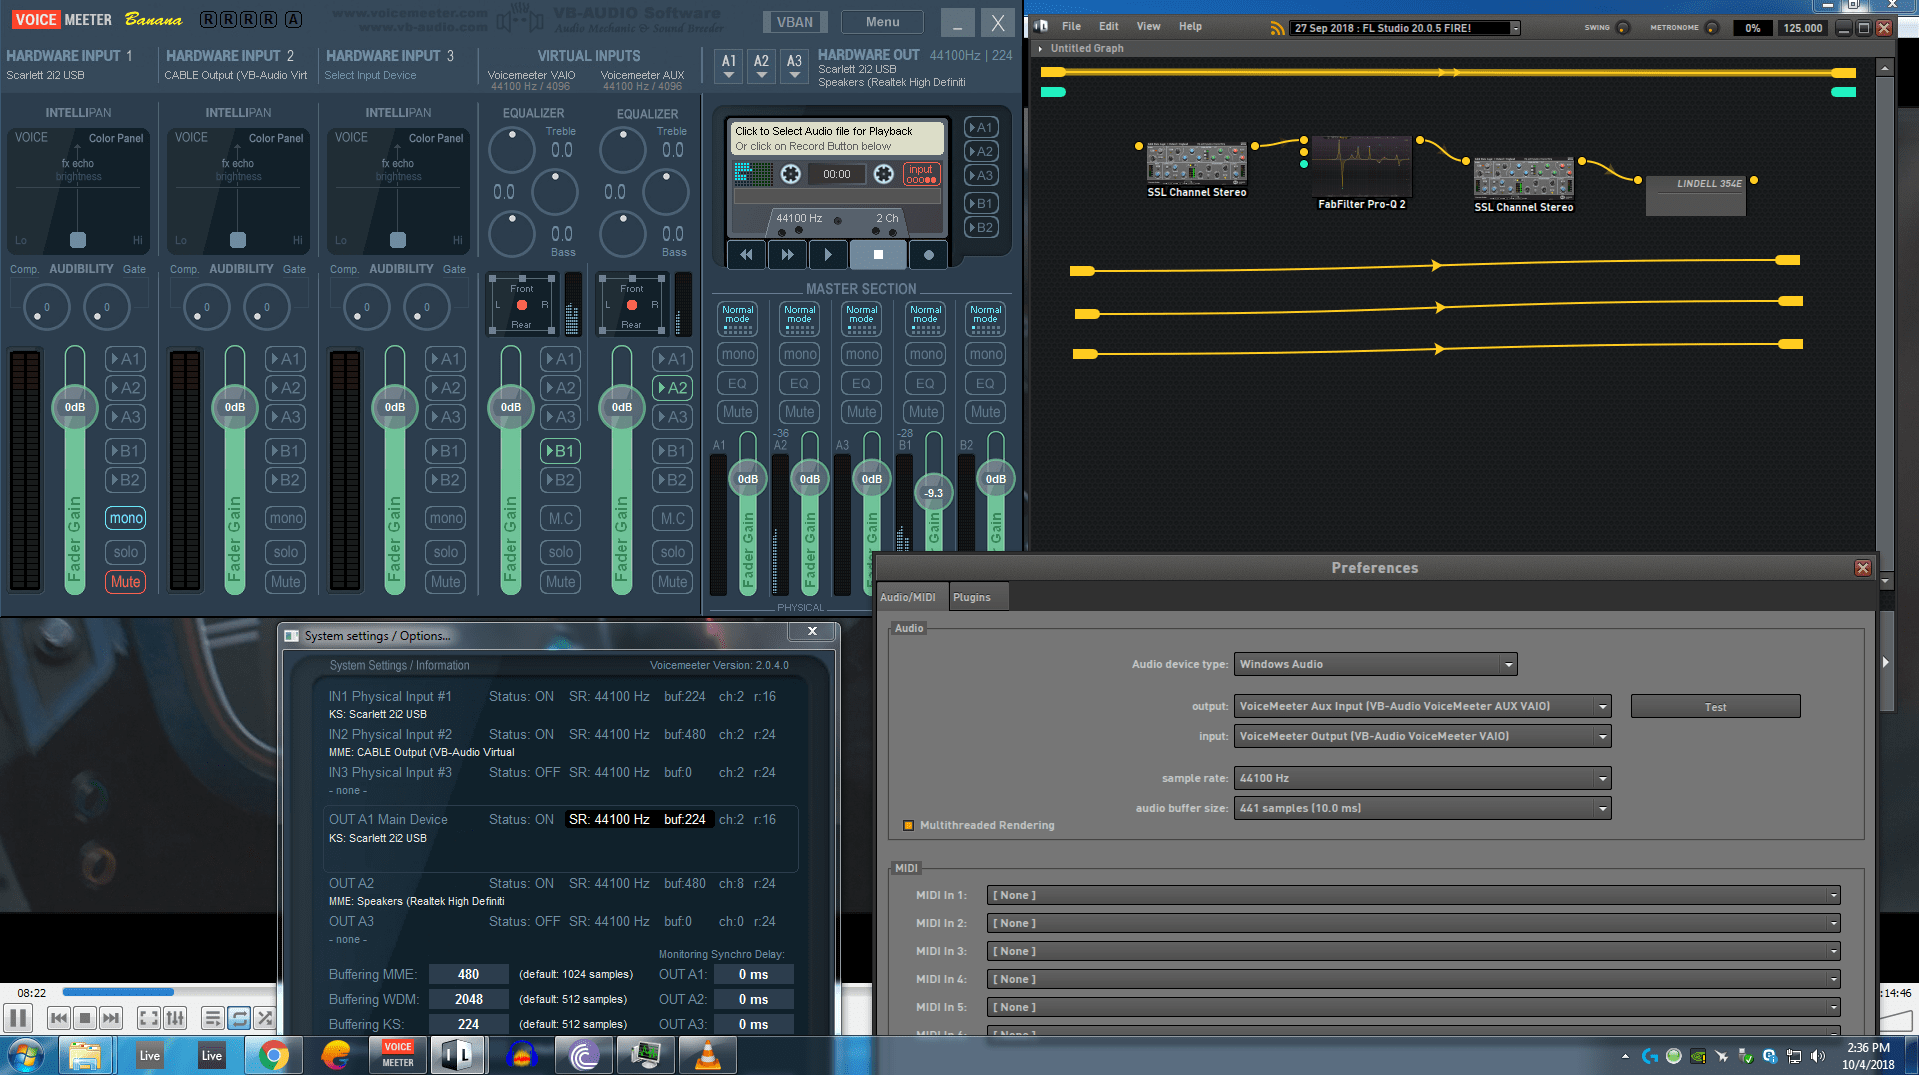
Task: Click VLC previous track button
Action: pos(59,1018)
